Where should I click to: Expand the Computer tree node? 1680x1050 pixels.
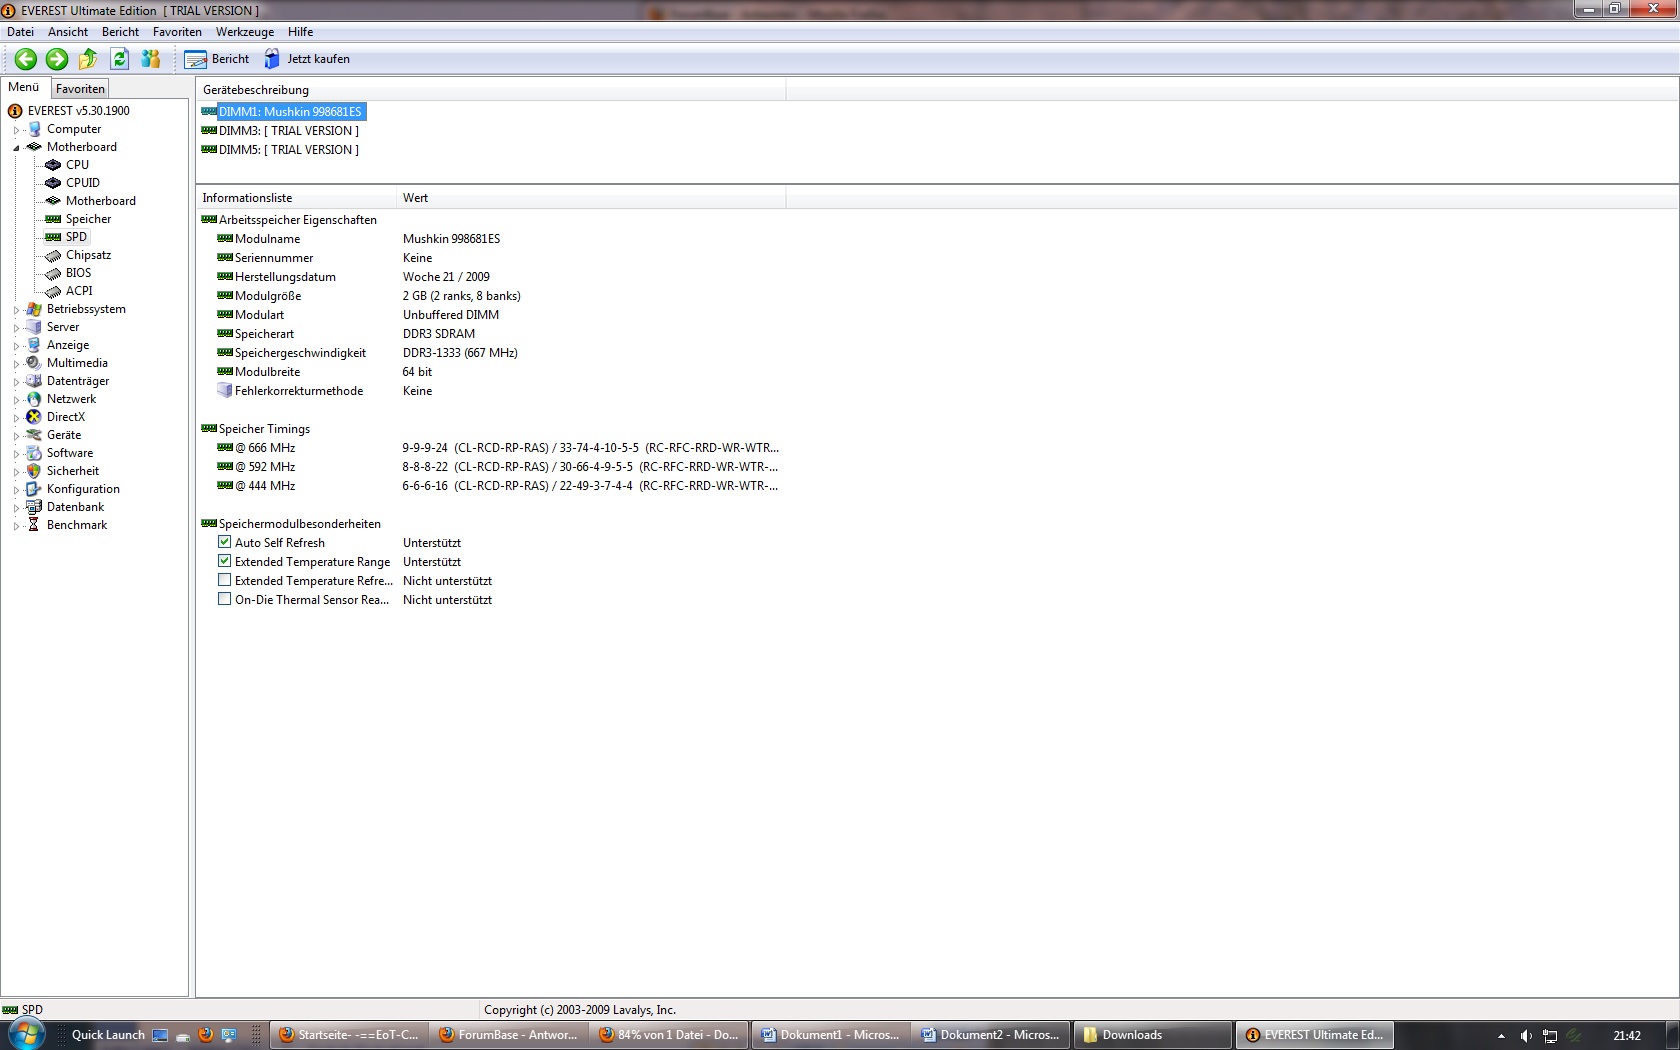coord(16,130)
